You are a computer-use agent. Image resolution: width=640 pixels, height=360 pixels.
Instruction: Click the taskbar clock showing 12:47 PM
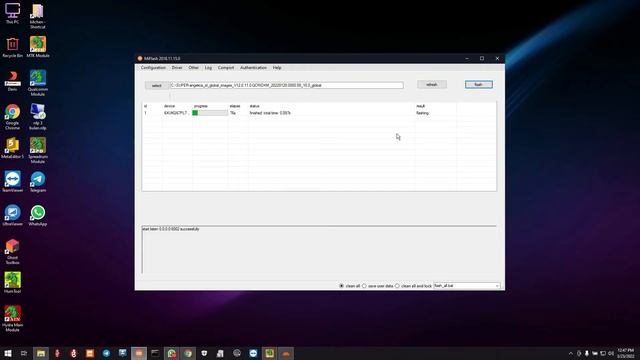click(626, 353)
